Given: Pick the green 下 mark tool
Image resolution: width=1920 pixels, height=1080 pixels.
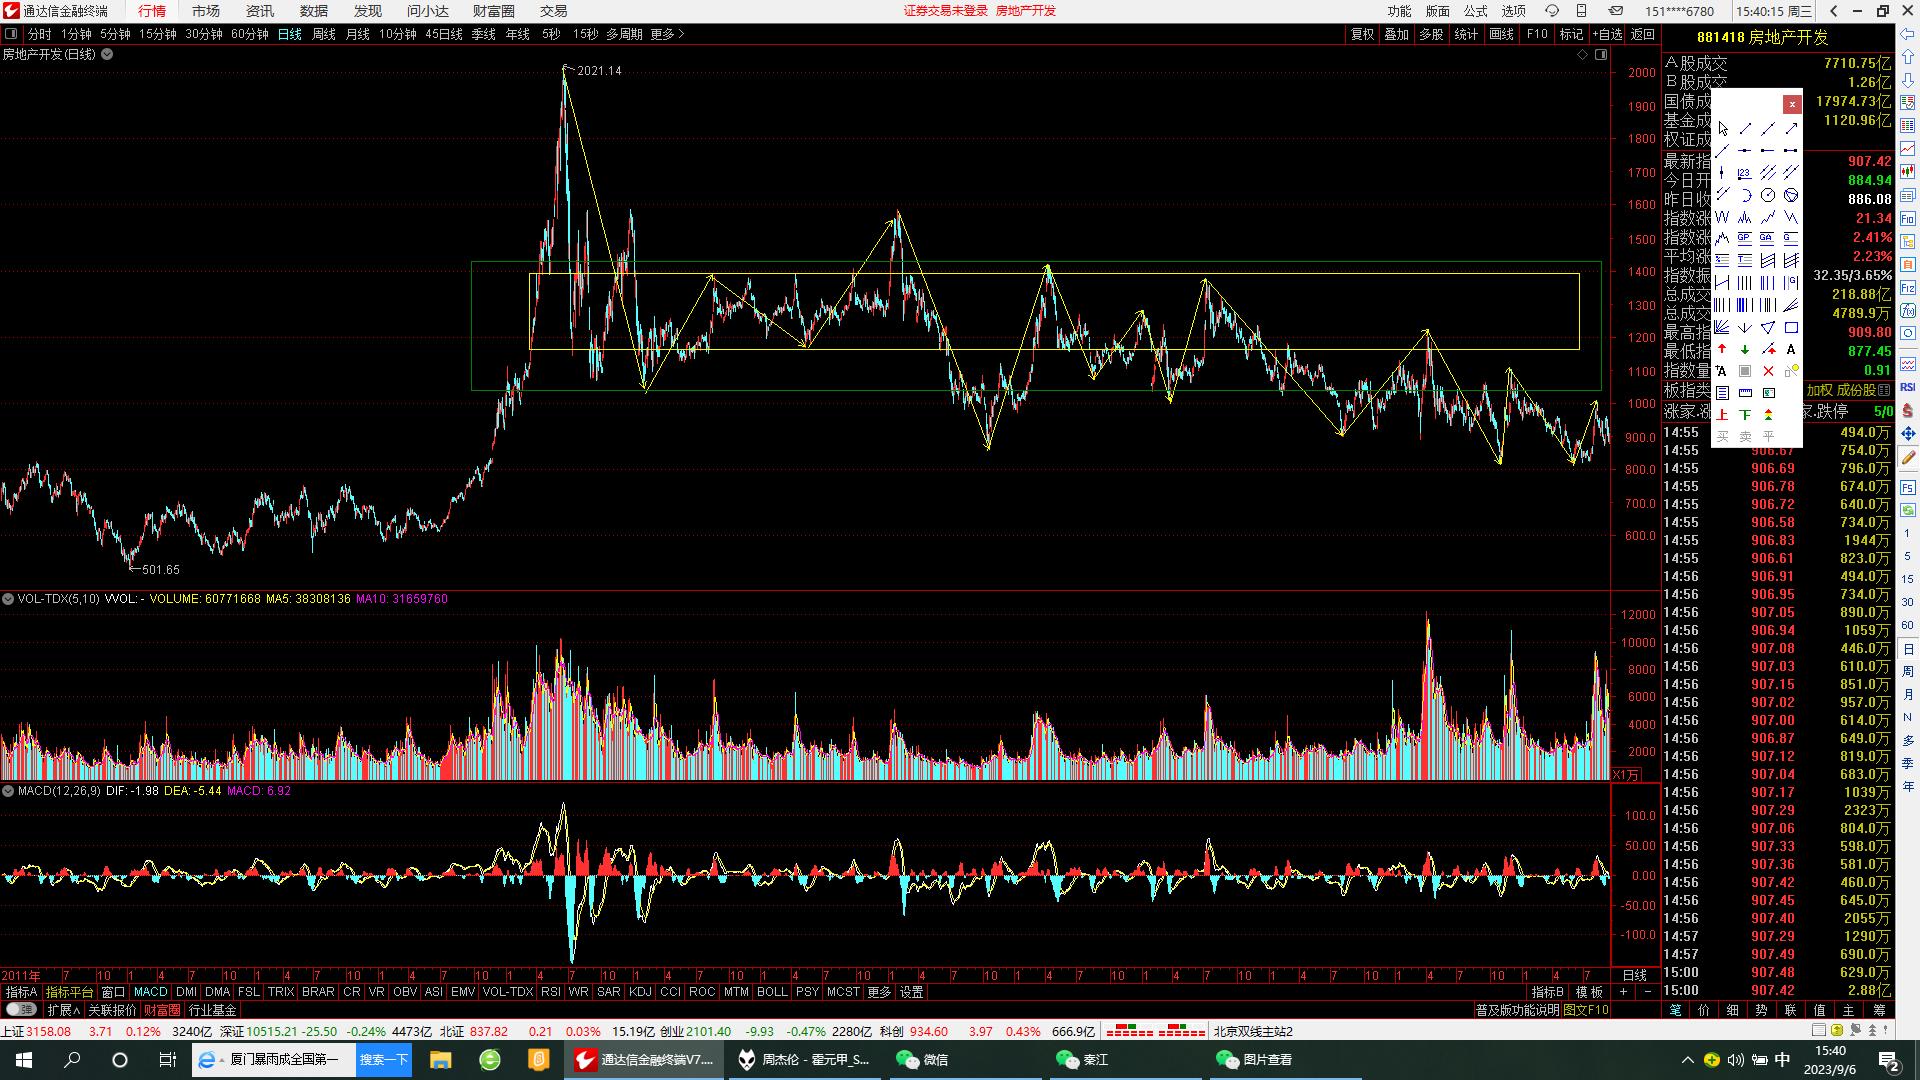Looking at the screenshot, I should (1745, 414).
